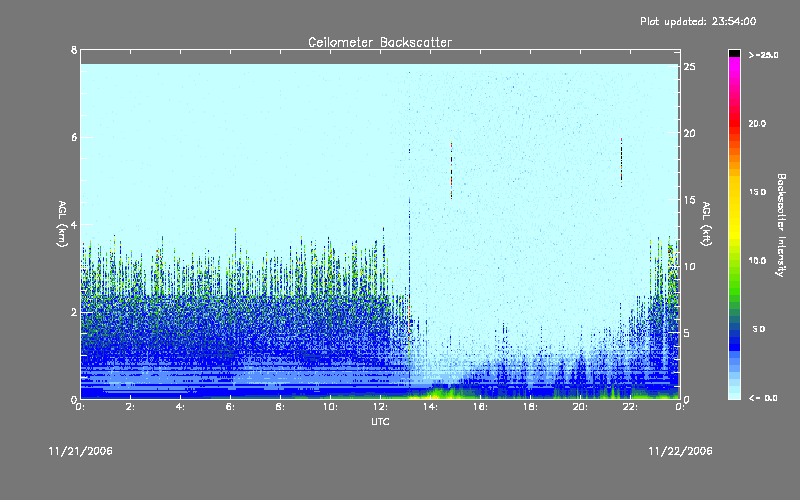Click the "15.0" colorbar label

point(757,192)
